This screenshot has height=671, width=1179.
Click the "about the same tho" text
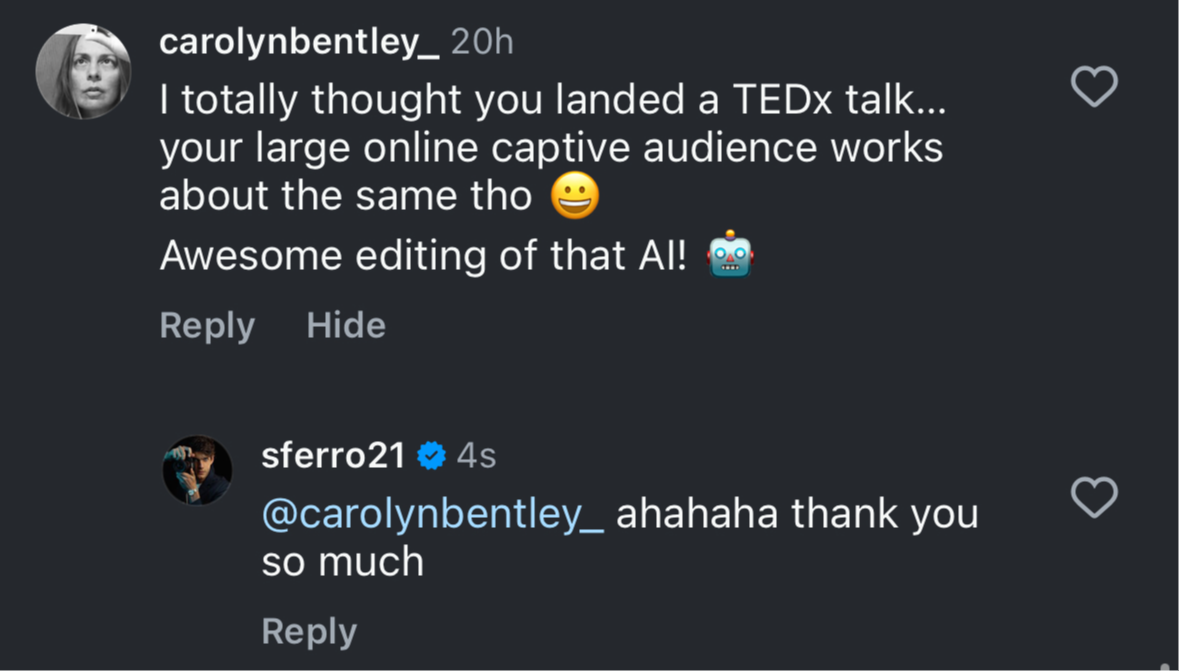346,196
